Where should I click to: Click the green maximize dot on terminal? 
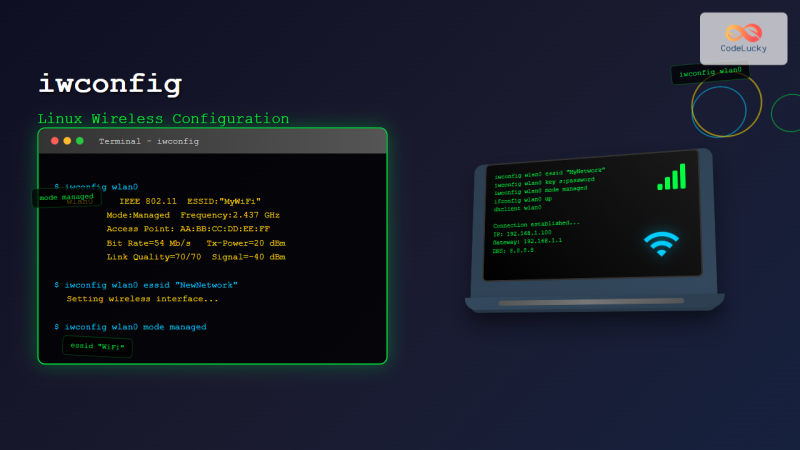[80, 141]
